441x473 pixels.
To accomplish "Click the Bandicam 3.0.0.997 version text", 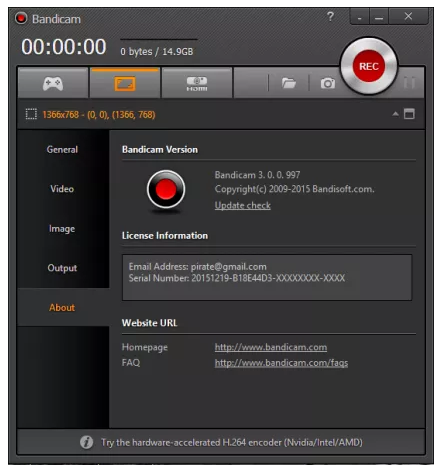I will [x=257, y=175].
